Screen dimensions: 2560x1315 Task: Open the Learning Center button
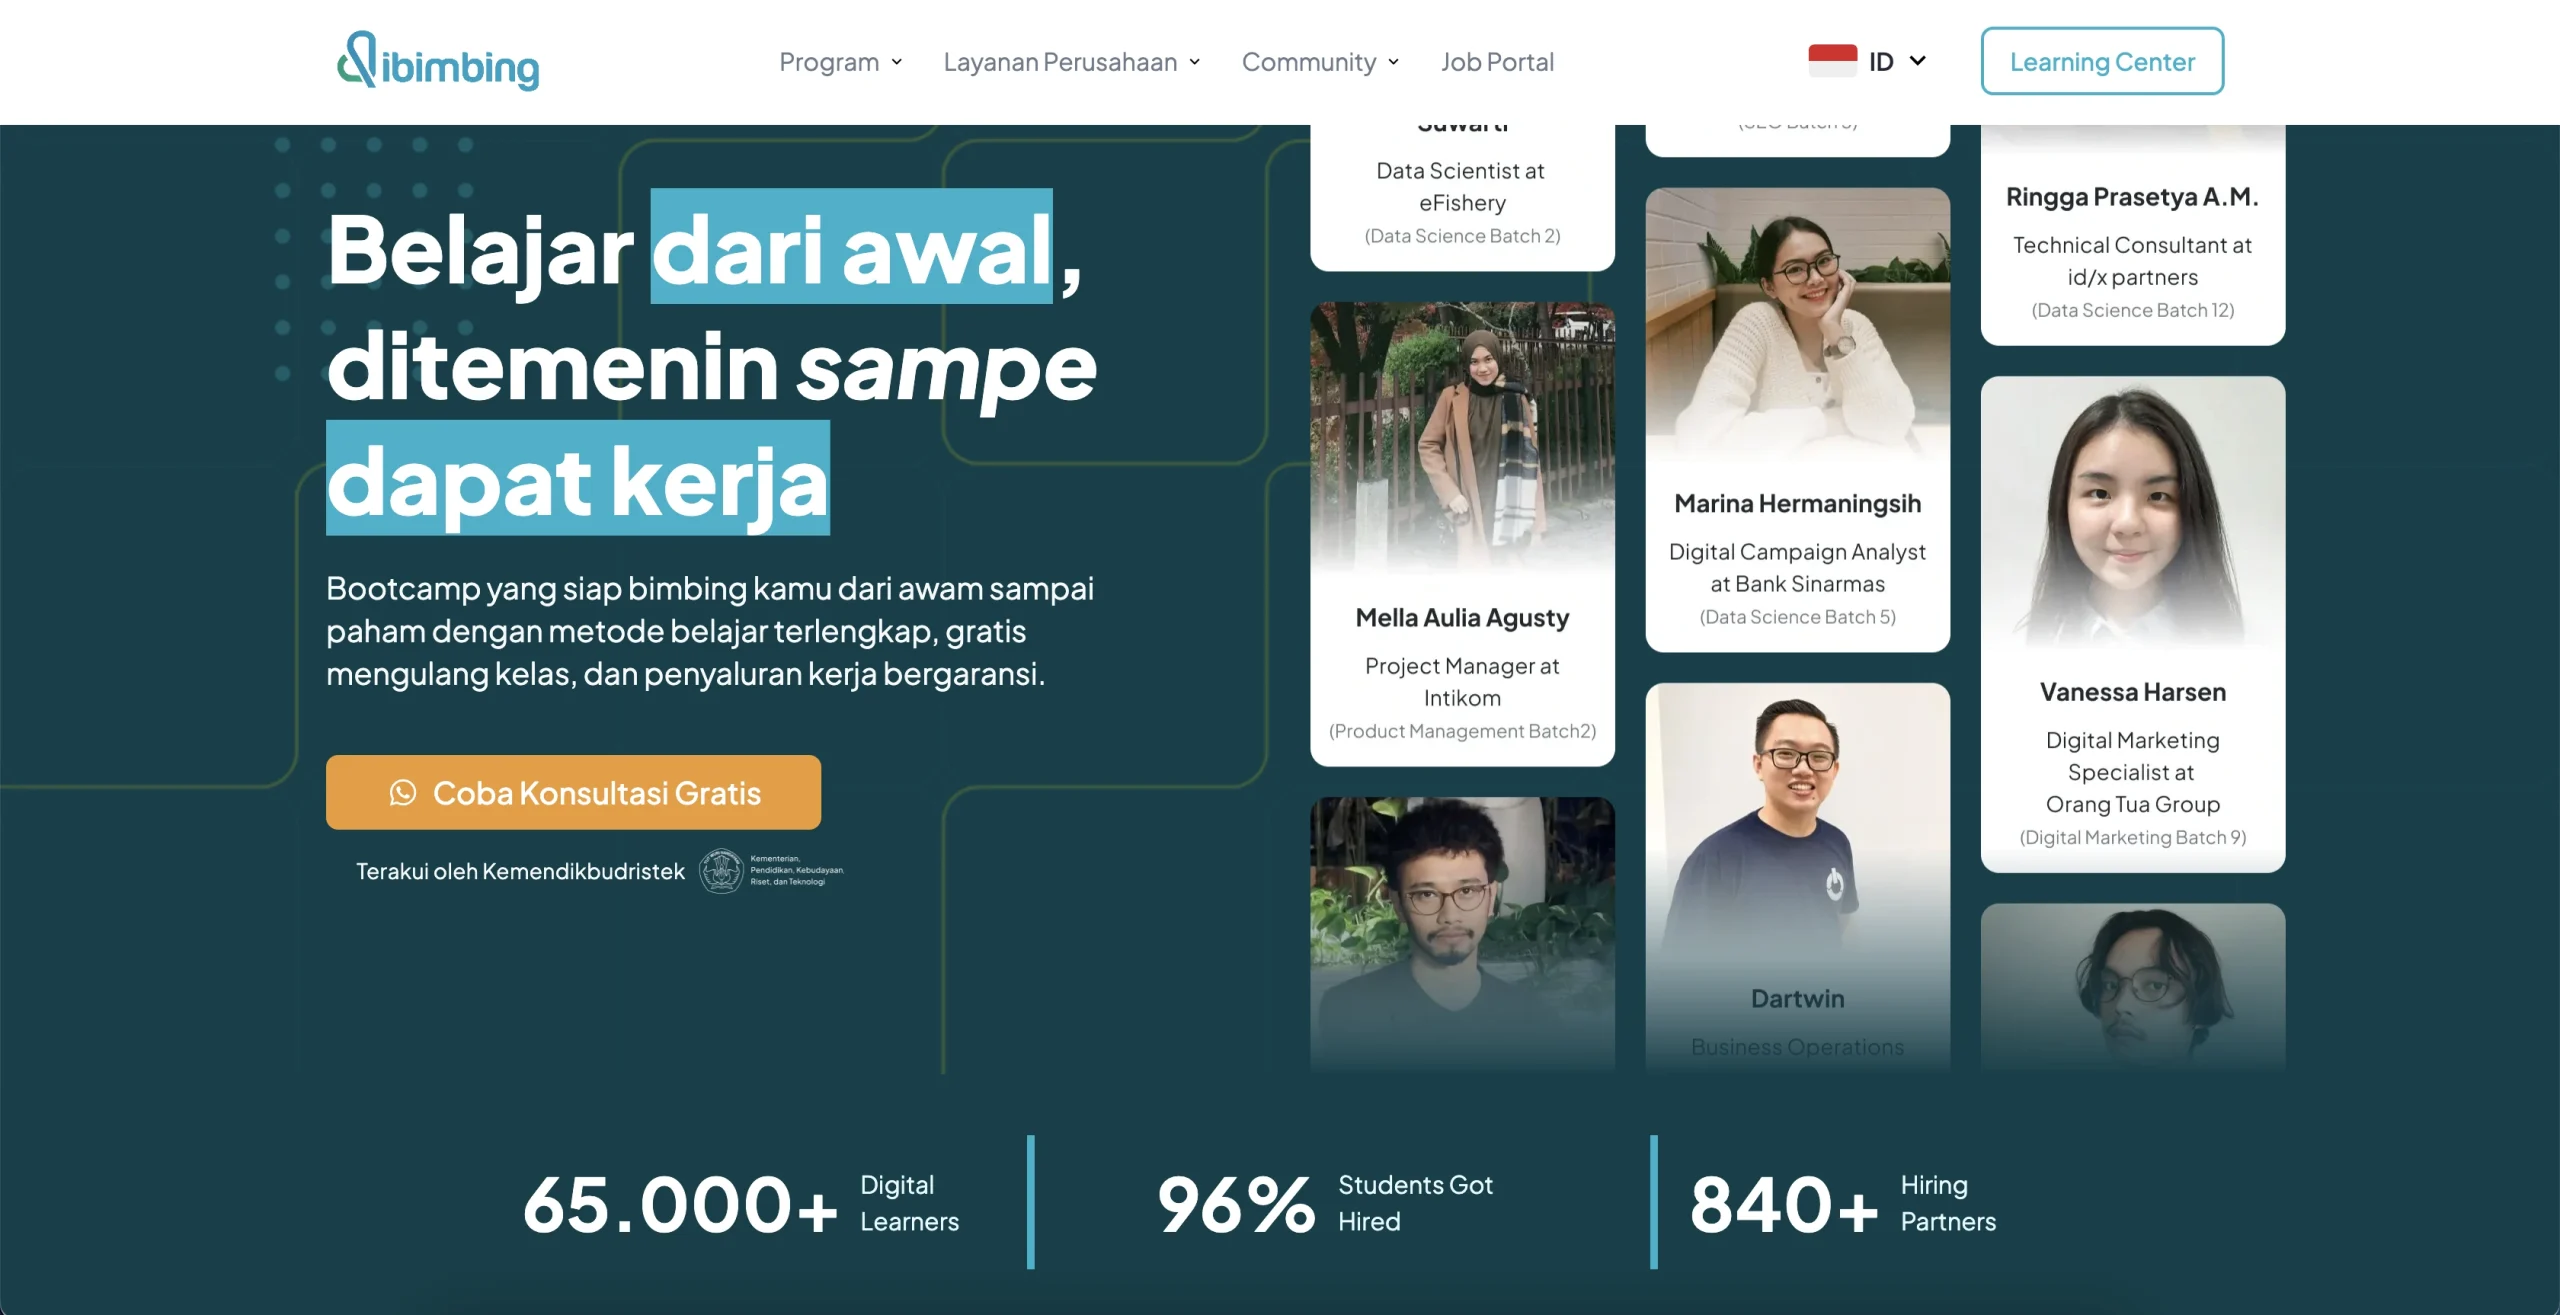2102,61
